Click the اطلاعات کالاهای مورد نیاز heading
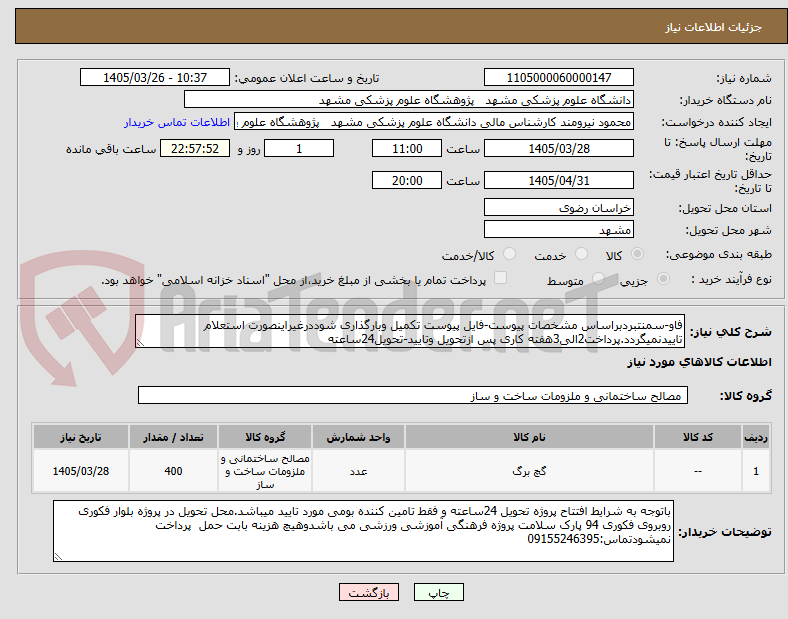This screenshot has width=788, height=619. [x=699, y=362]
